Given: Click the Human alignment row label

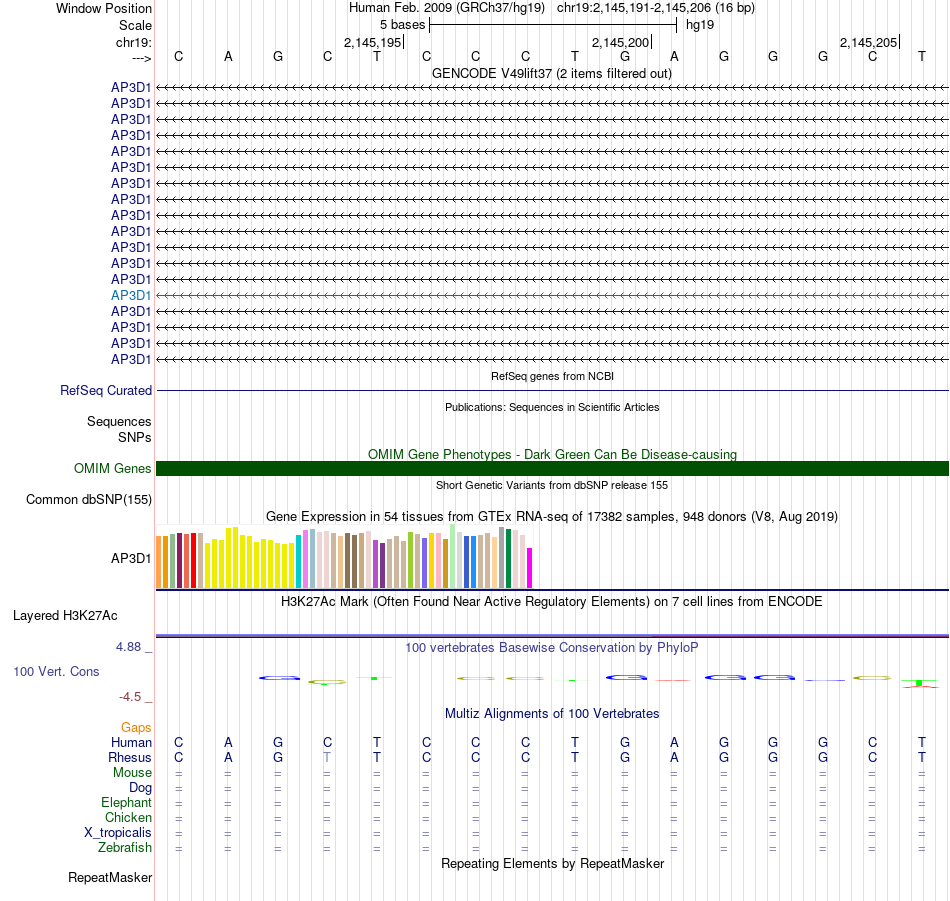Looking at the screenshot, I should tap(131, 742).
